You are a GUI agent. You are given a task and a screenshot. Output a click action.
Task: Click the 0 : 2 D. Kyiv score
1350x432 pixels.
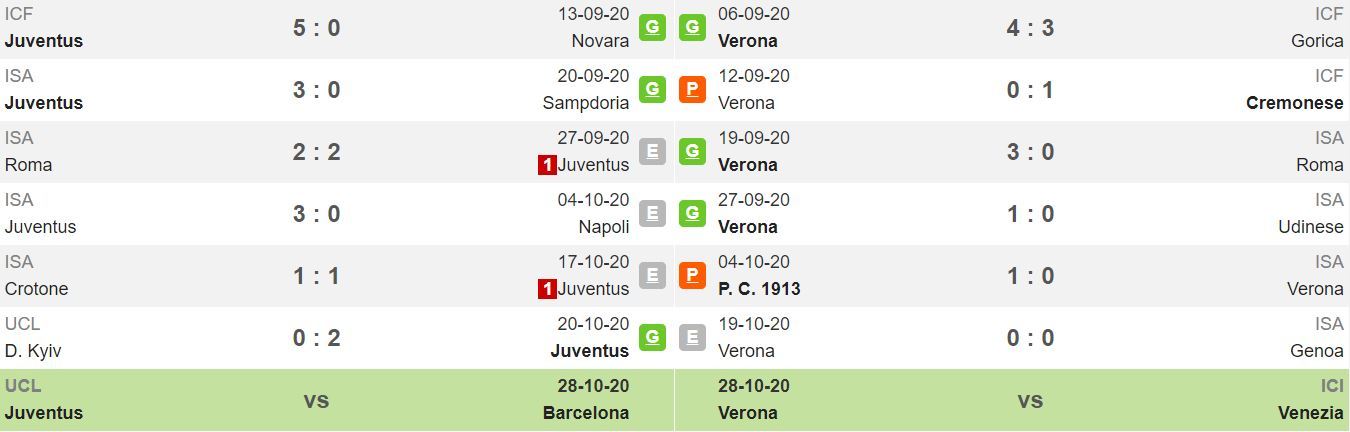coord(317,338)
